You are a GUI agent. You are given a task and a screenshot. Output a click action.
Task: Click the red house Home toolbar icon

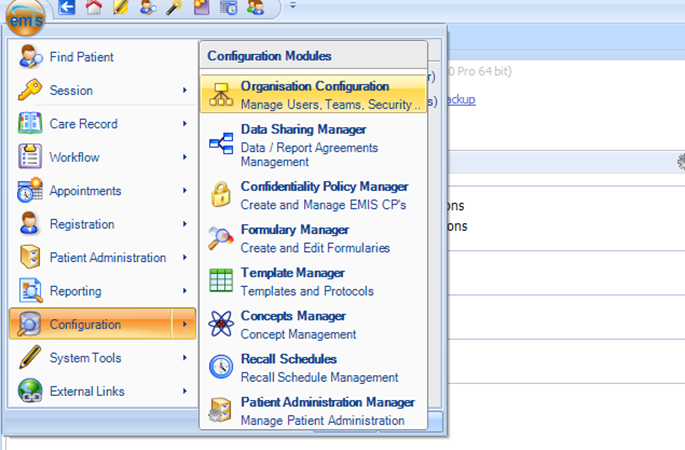click(x=94, y=9)
